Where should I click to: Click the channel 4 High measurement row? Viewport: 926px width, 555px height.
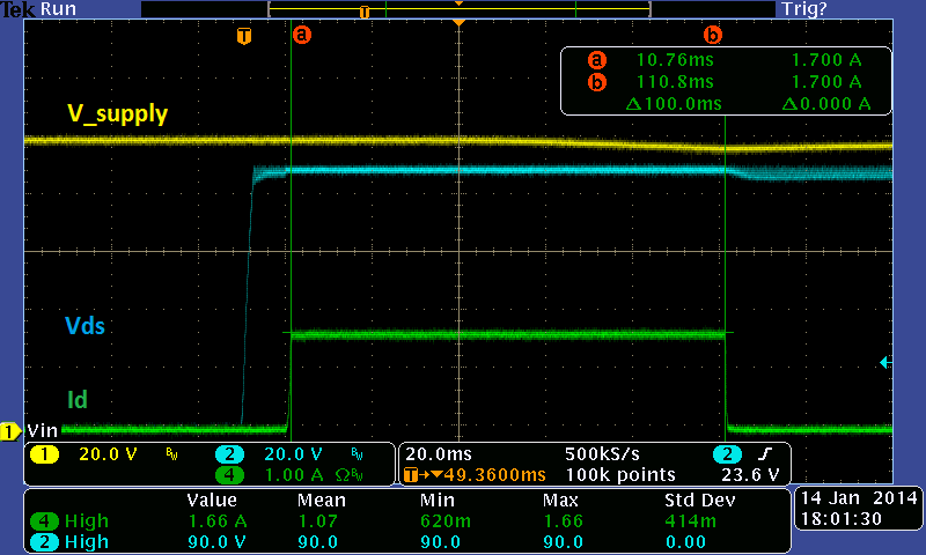(x=86, y=521)
